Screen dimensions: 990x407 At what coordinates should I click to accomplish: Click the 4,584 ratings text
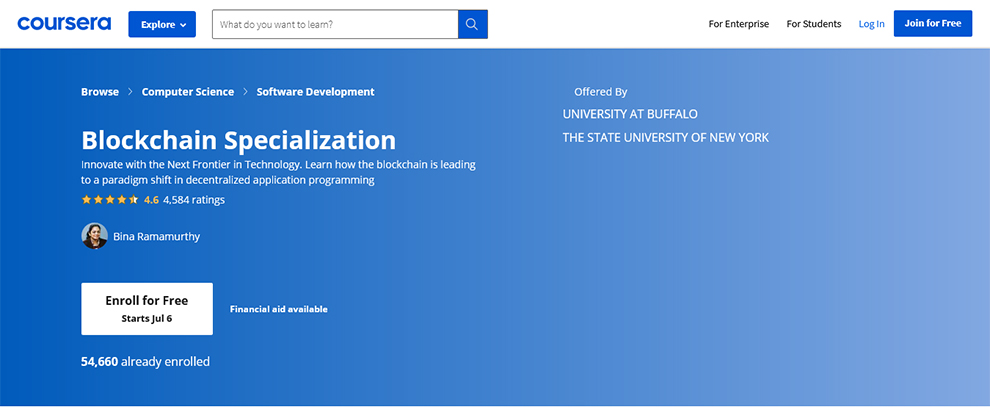[194, 200]
